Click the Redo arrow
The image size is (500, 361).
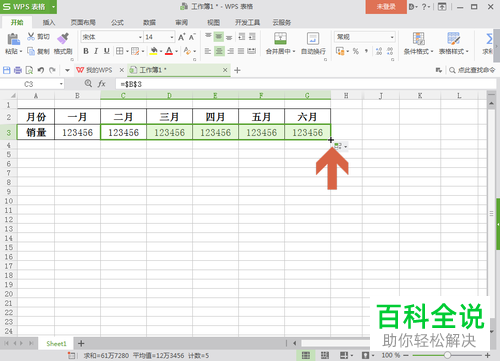click(52, 70)
